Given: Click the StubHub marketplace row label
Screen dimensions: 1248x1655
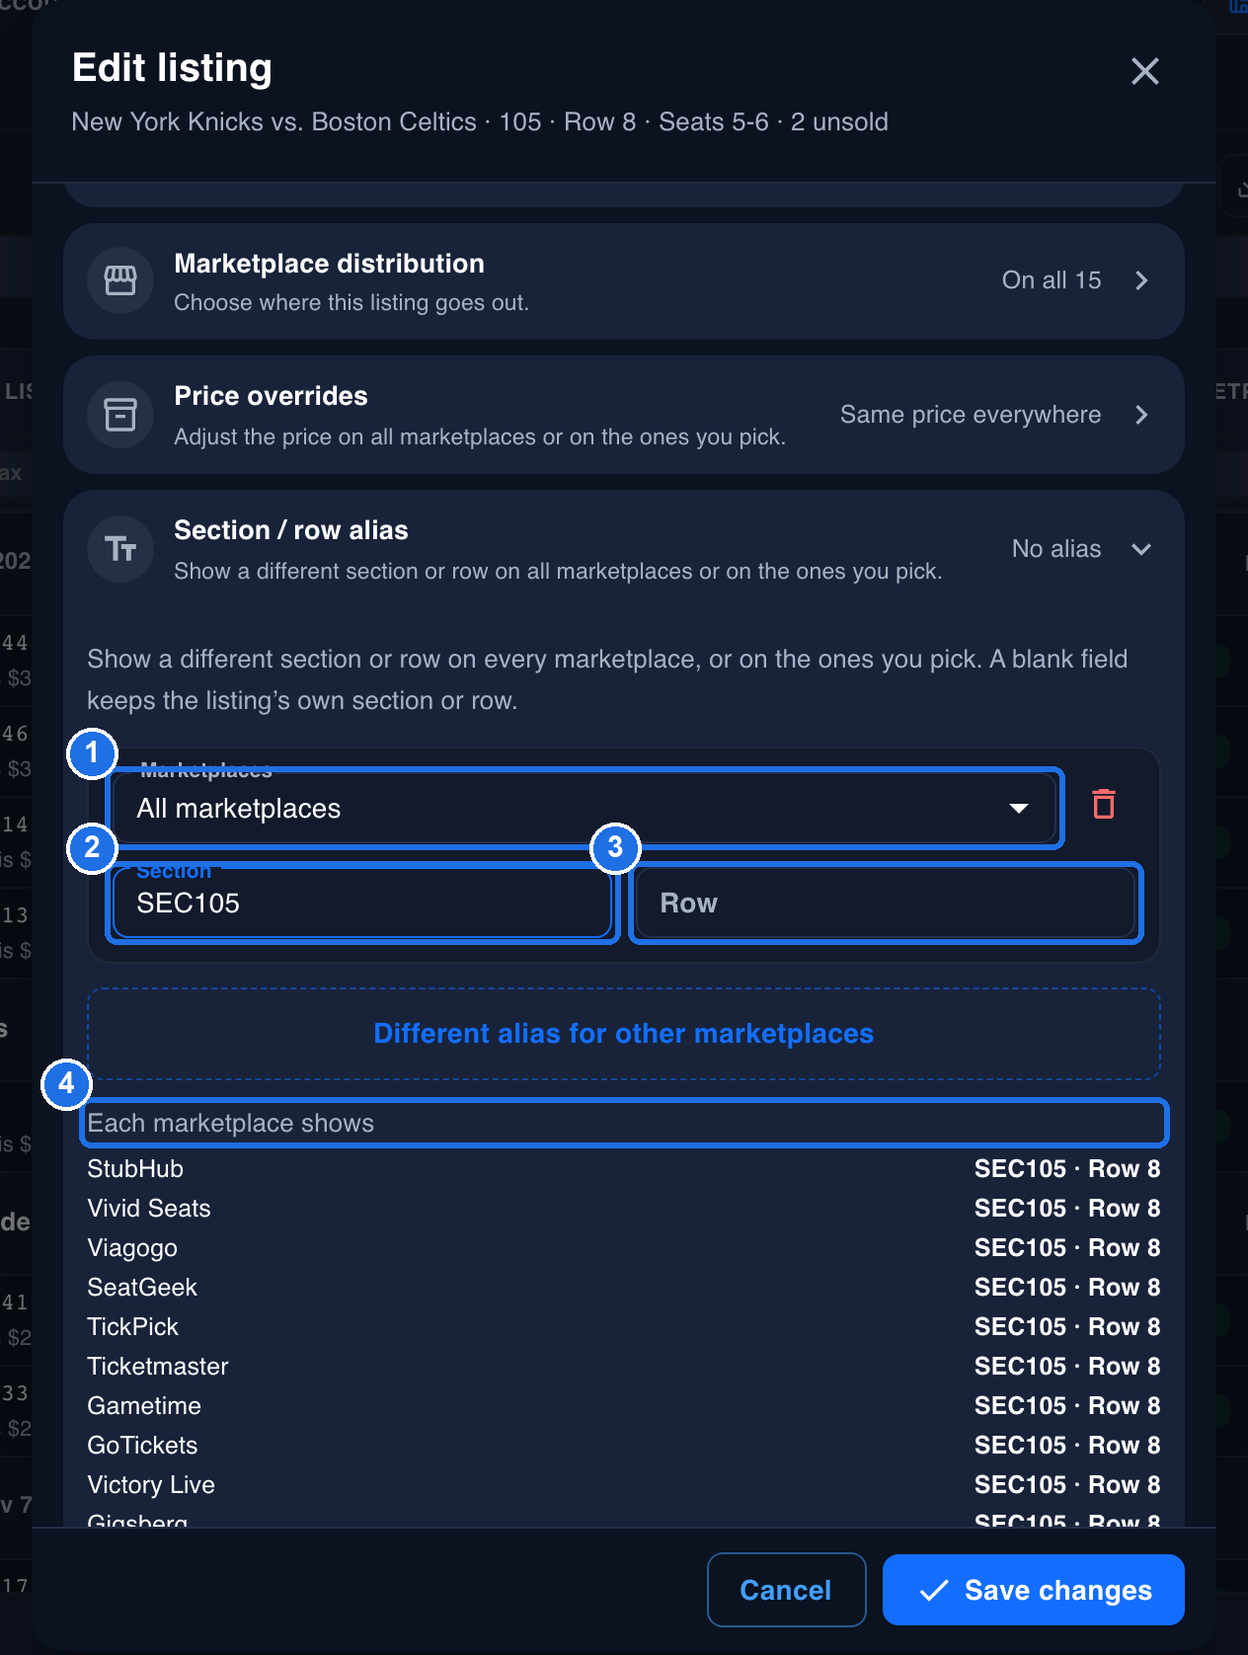Looking at the screenshot, I should point(135,1169).
